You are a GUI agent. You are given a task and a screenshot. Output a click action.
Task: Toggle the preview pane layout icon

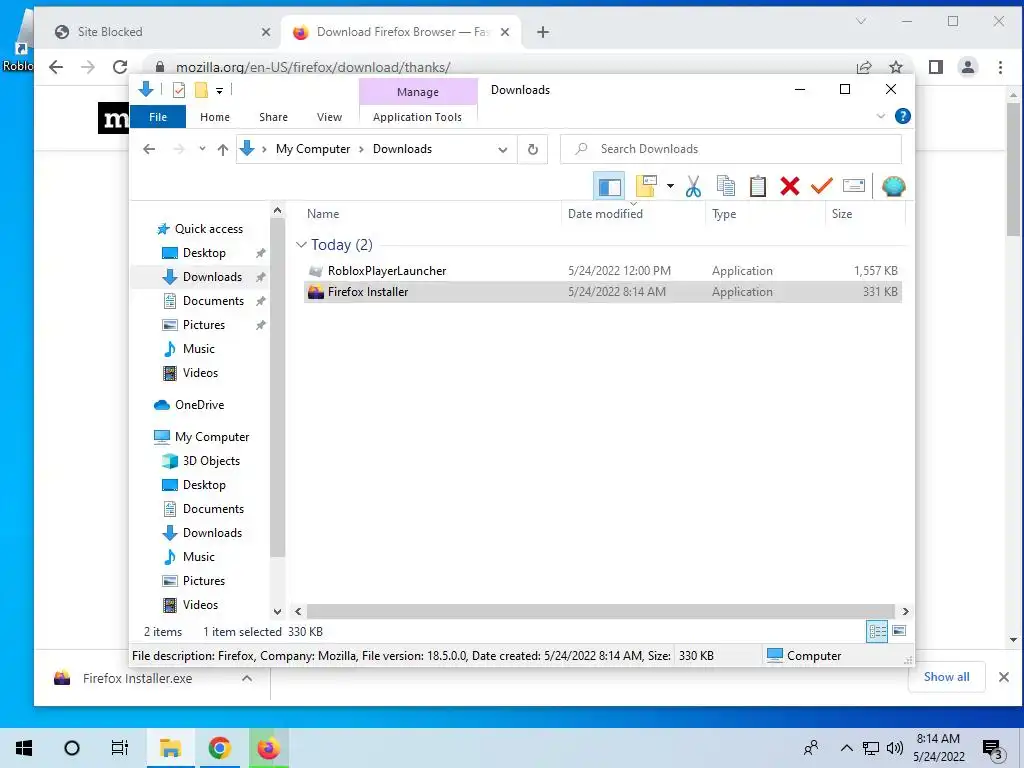click(x=609, y=187)
